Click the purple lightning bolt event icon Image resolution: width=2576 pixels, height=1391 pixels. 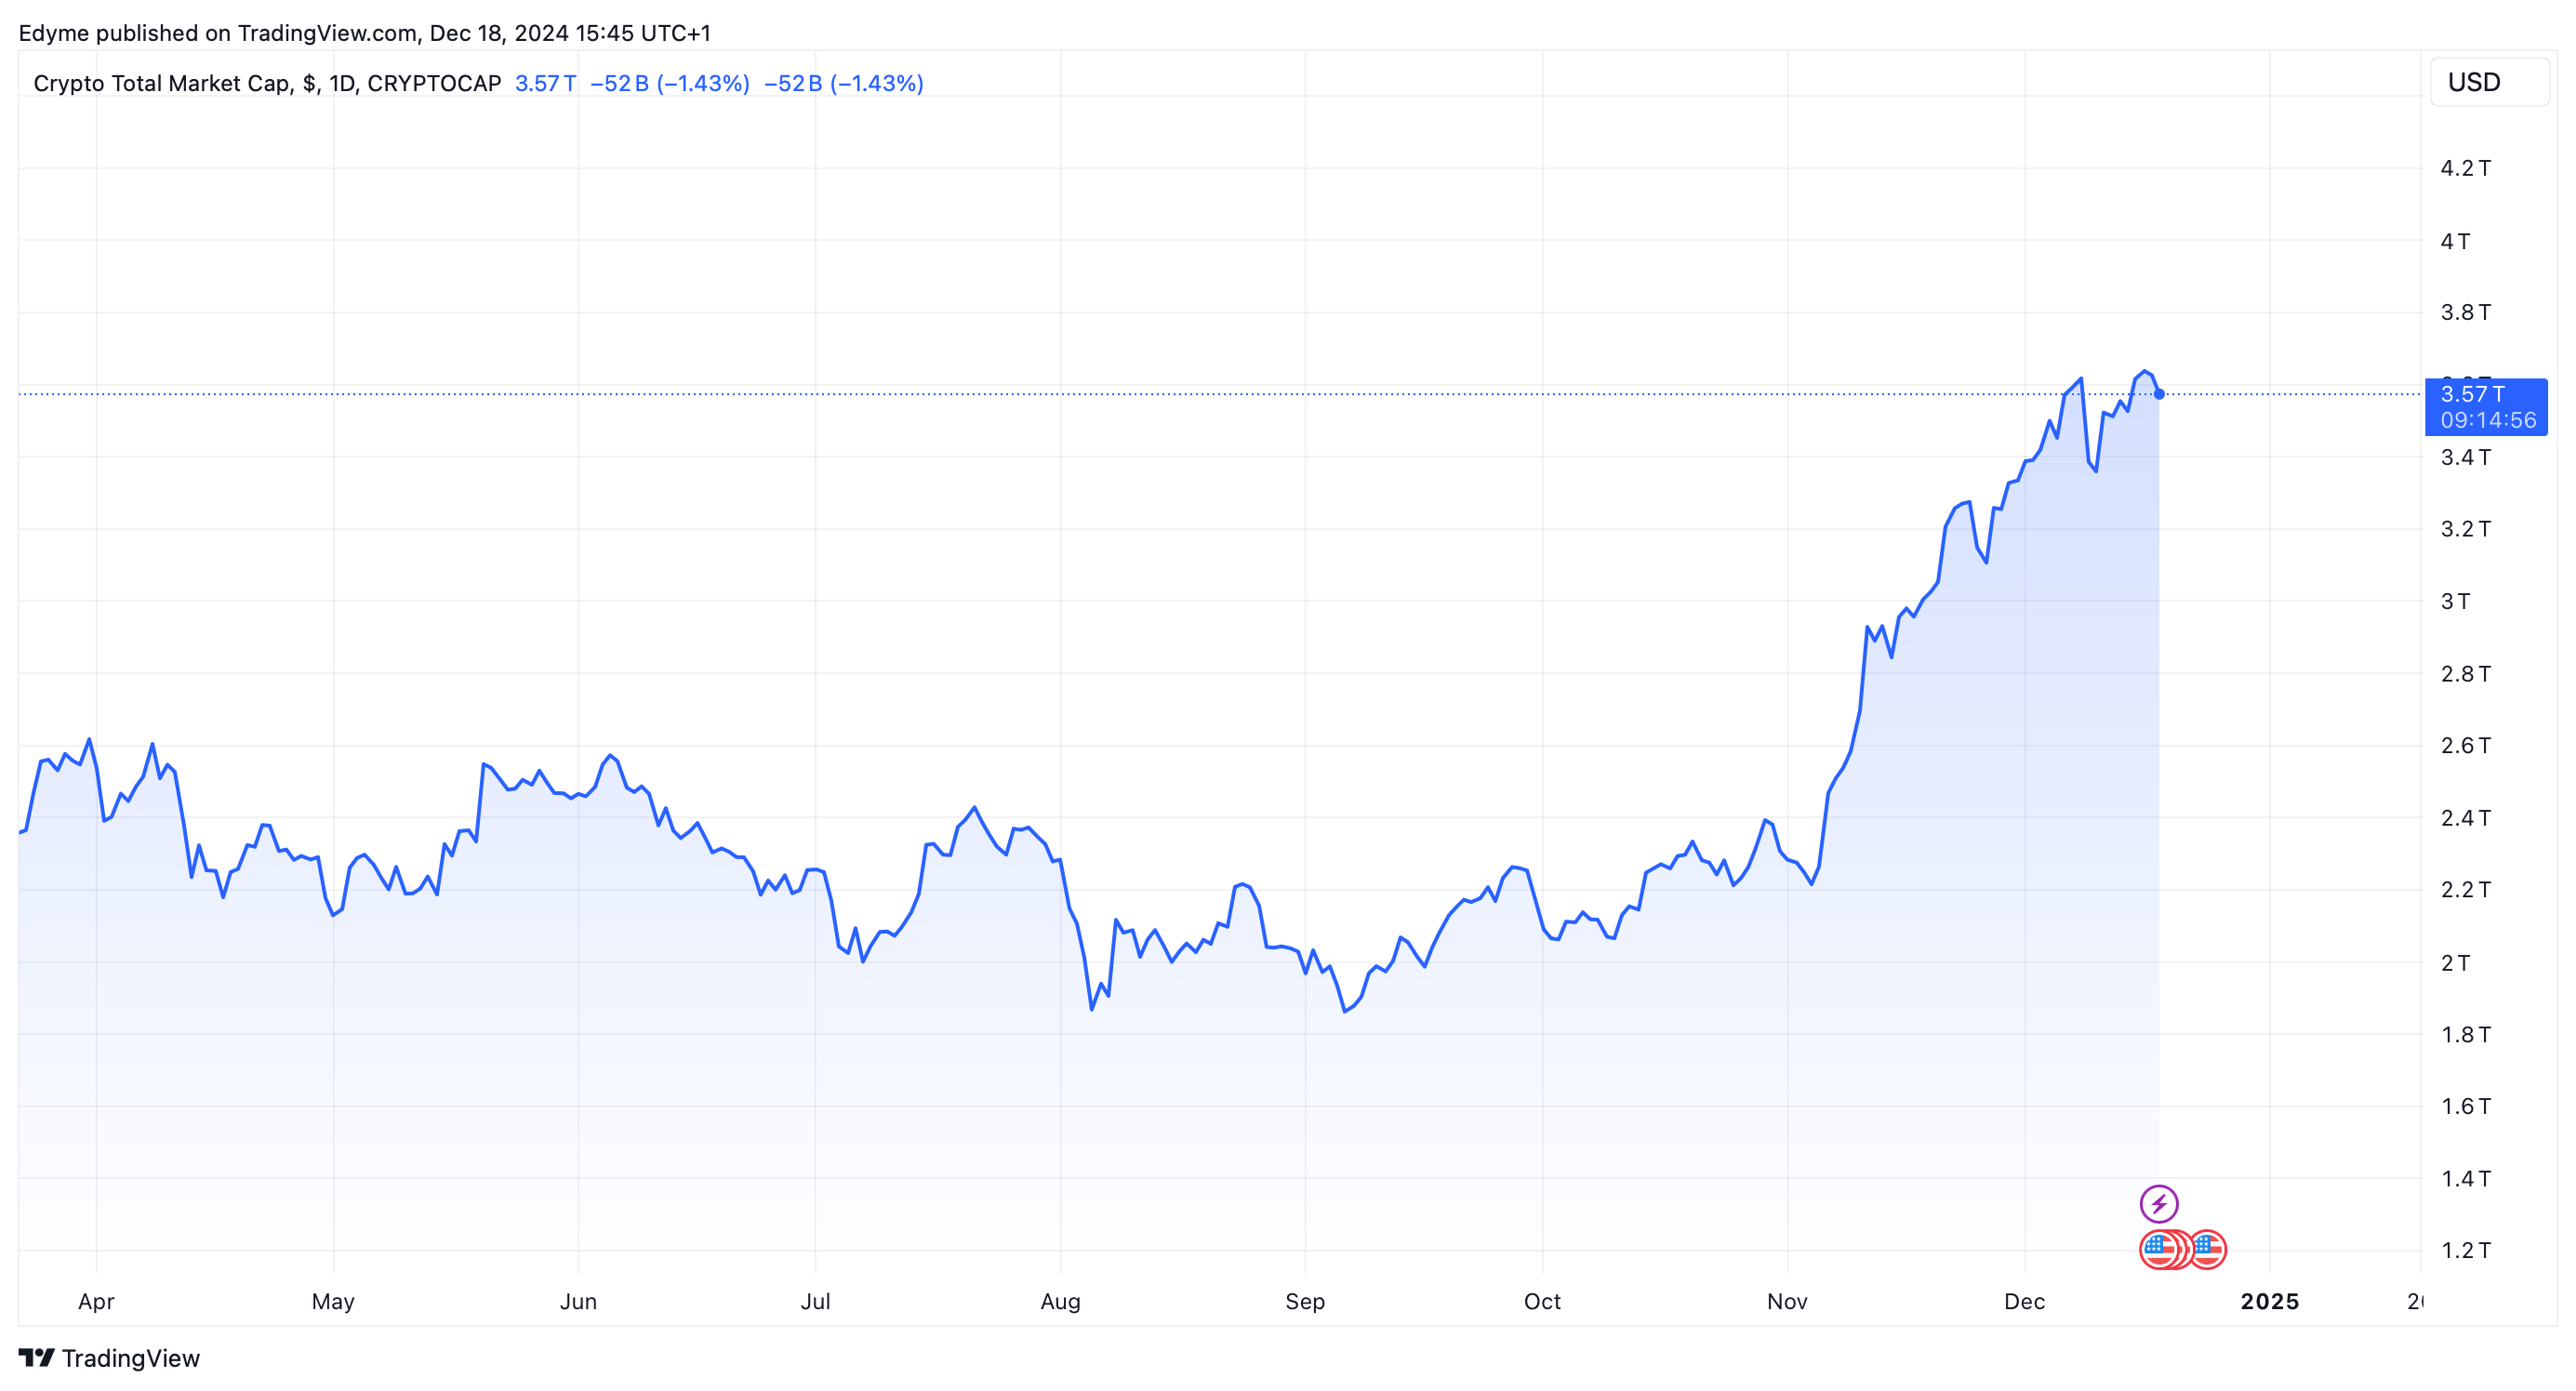tap(2158, 1203)
